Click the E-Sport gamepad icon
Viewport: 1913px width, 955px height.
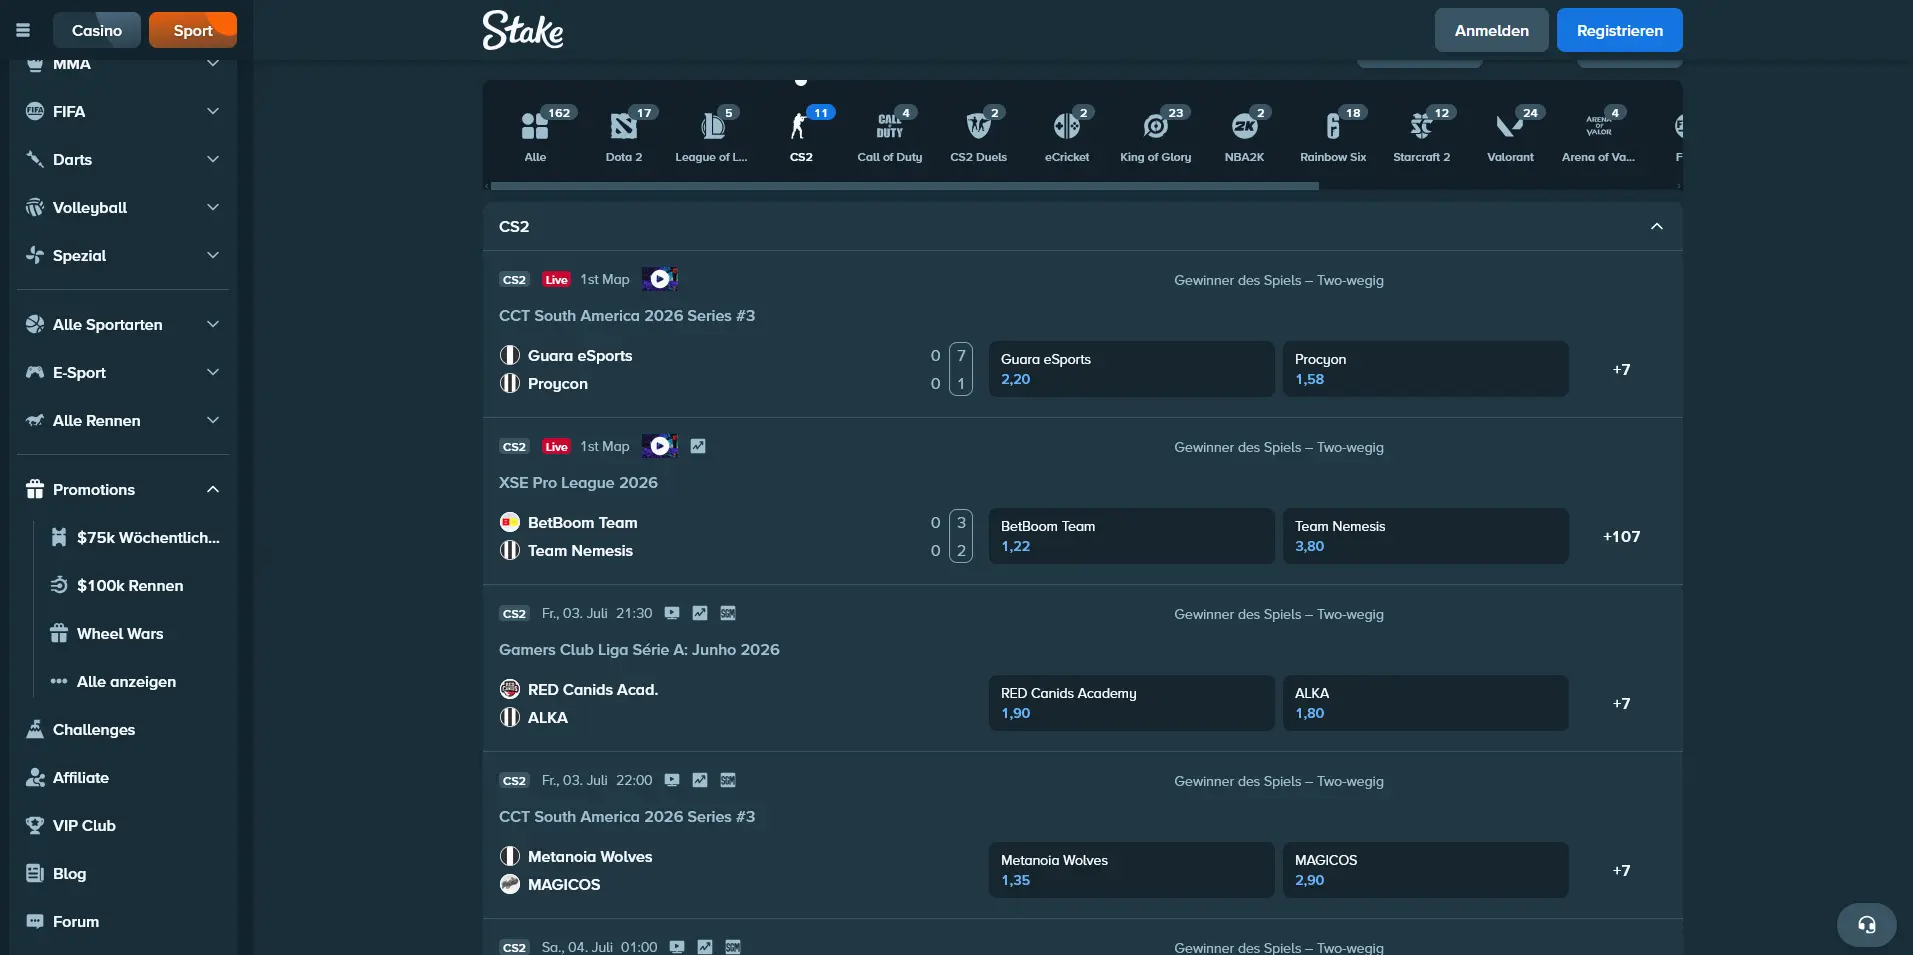coord(35,372)
